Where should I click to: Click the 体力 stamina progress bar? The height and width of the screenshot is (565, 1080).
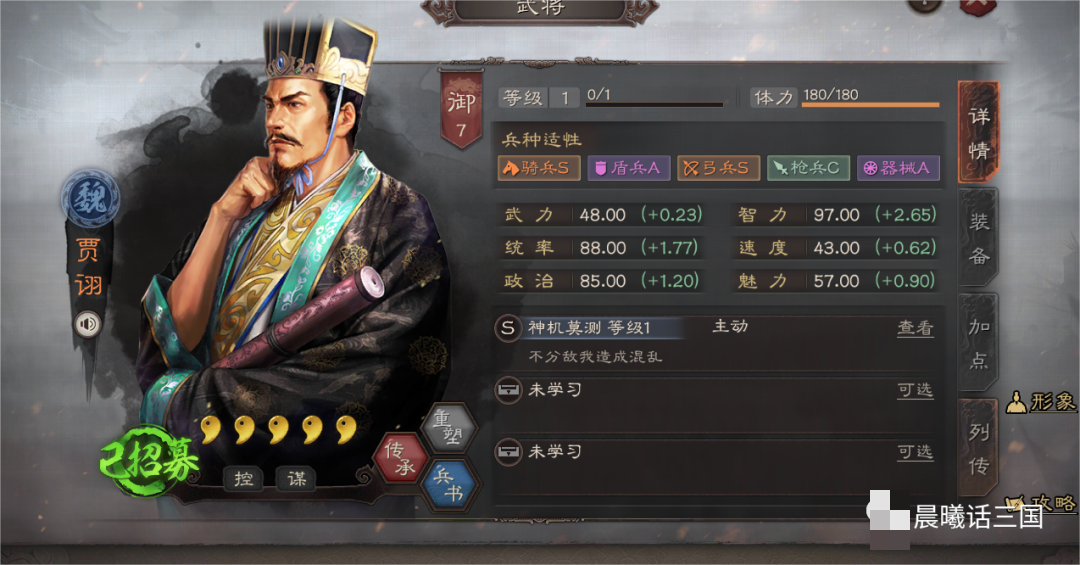[871, 105]
